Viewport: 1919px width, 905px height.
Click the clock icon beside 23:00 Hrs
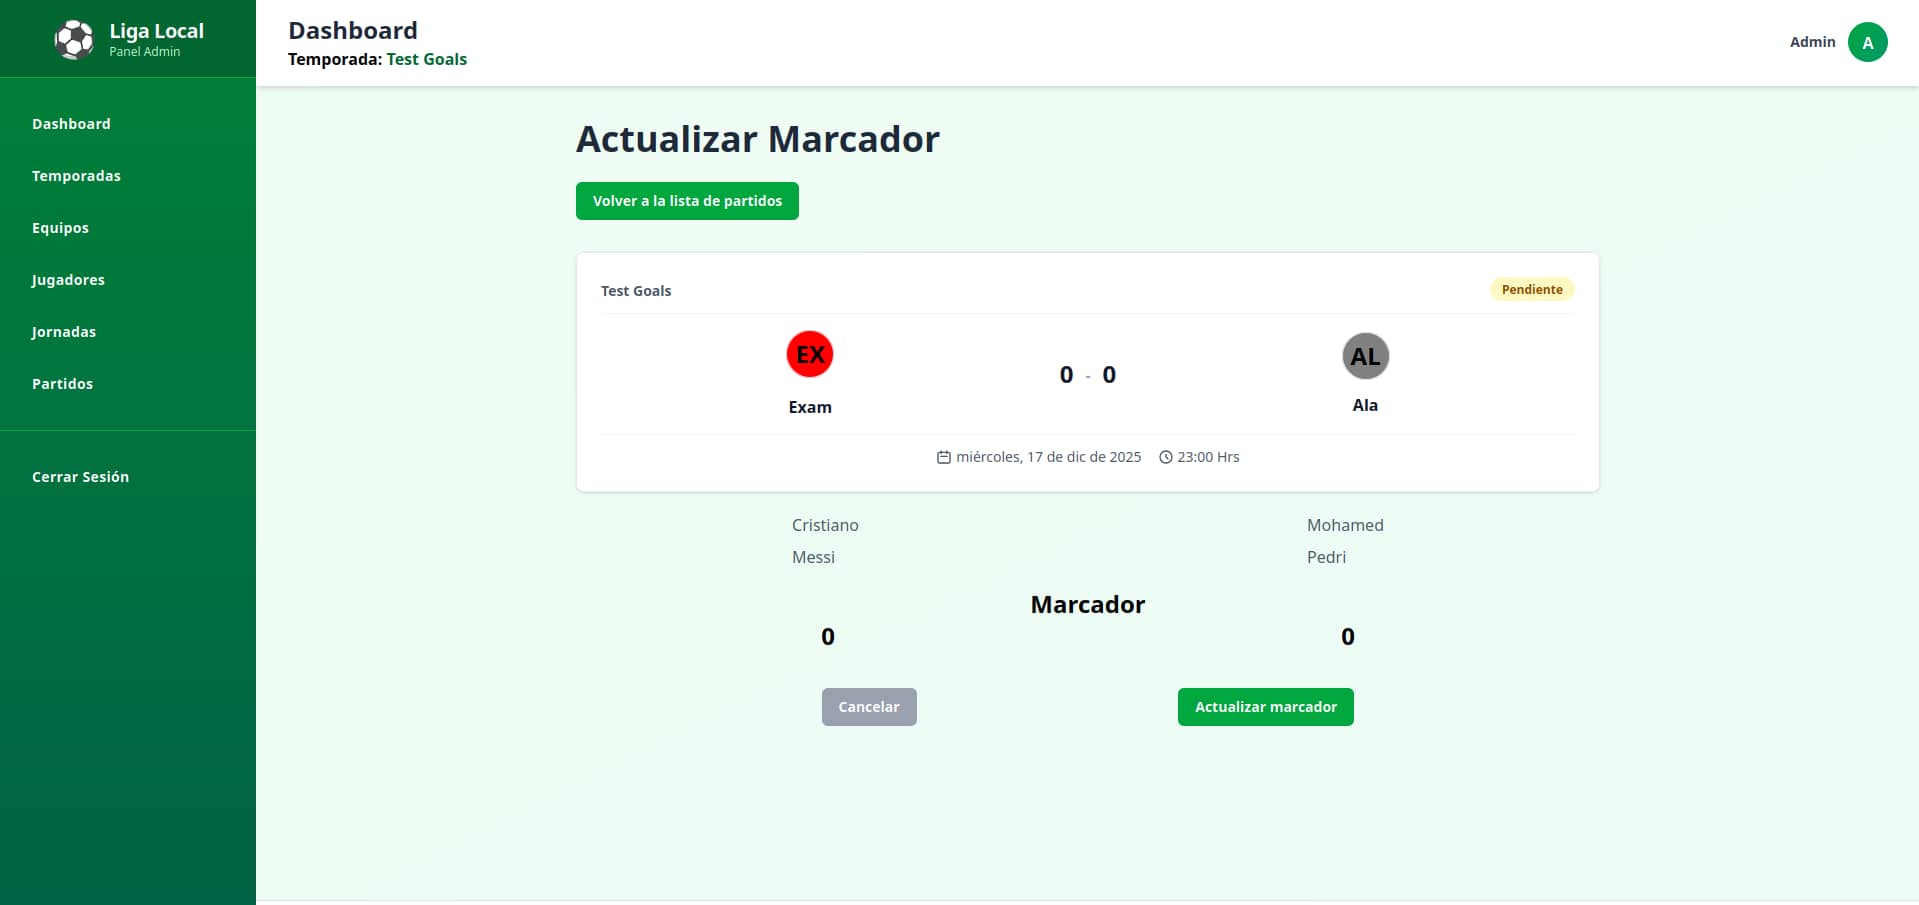(1165, 457)
